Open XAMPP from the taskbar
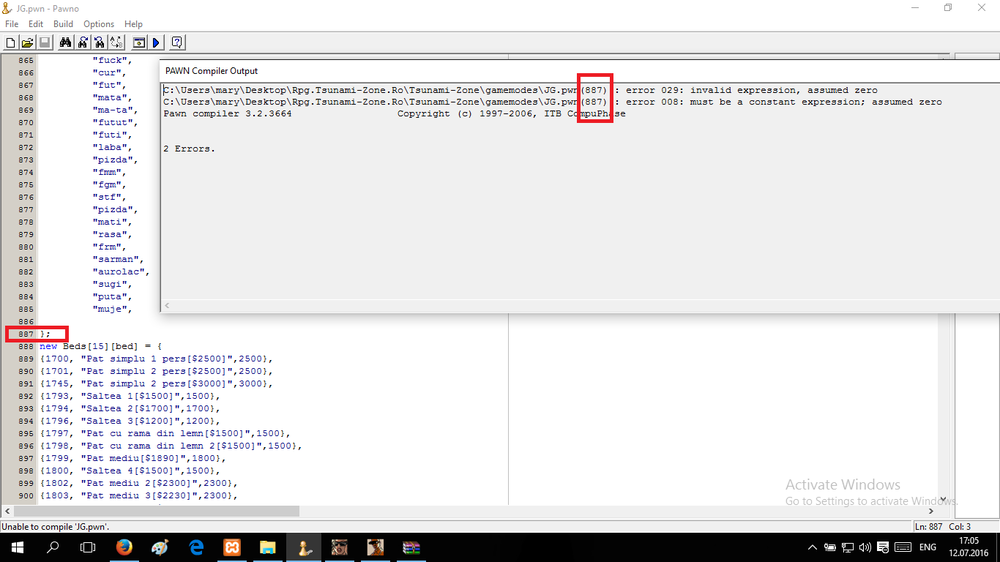The width and height of the screenshot is (1000, 562). coord(232,547)
